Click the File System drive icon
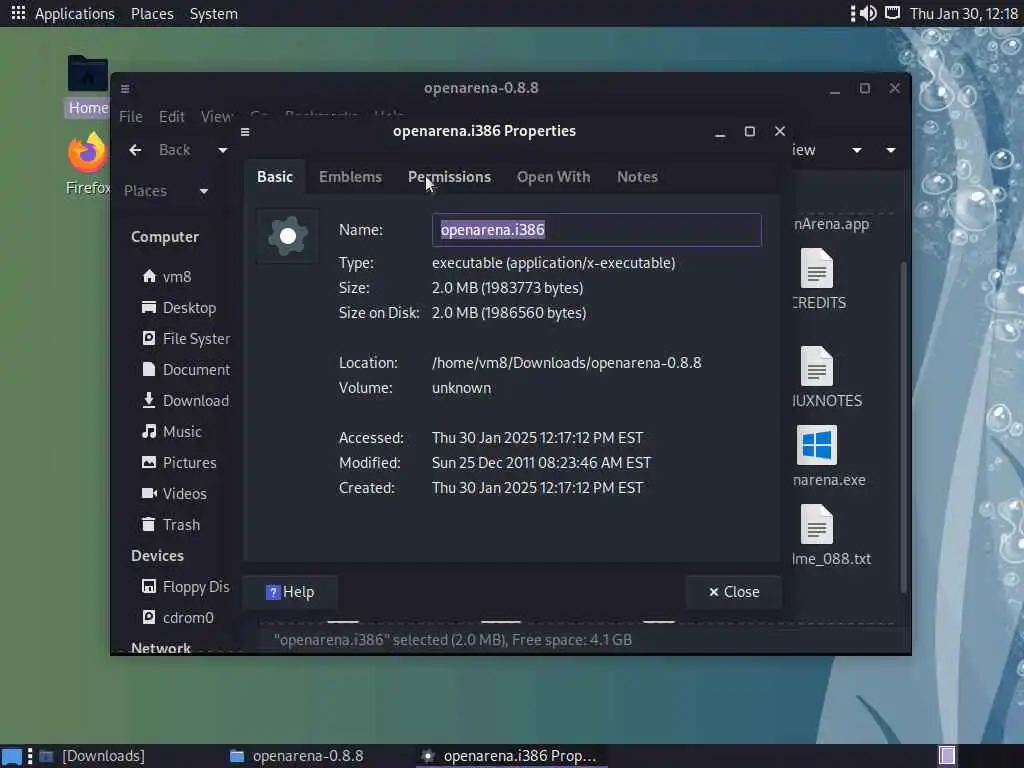The image size is (1024, 768). [149, 338]
